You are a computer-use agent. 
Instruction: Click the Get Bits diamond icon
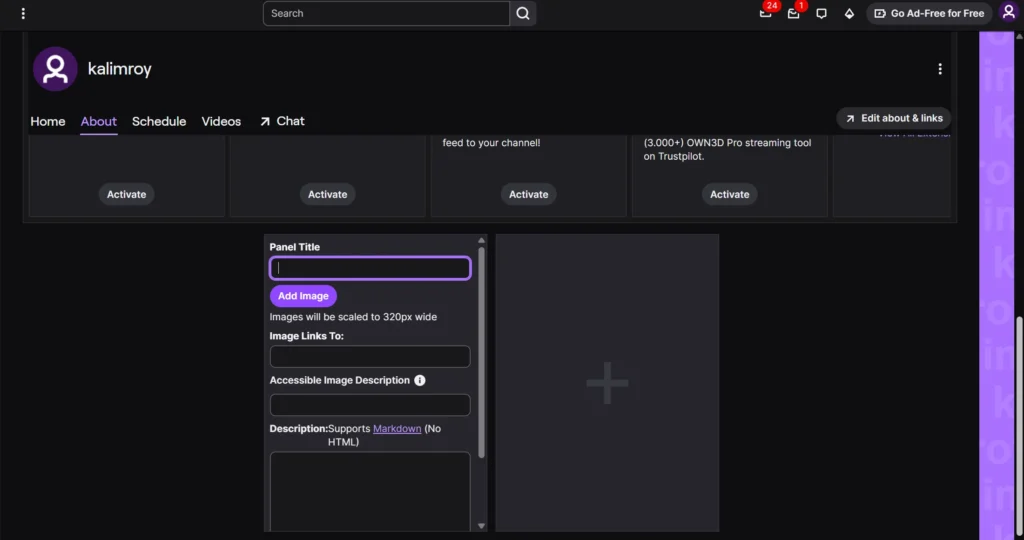click(x=849, y=13)
